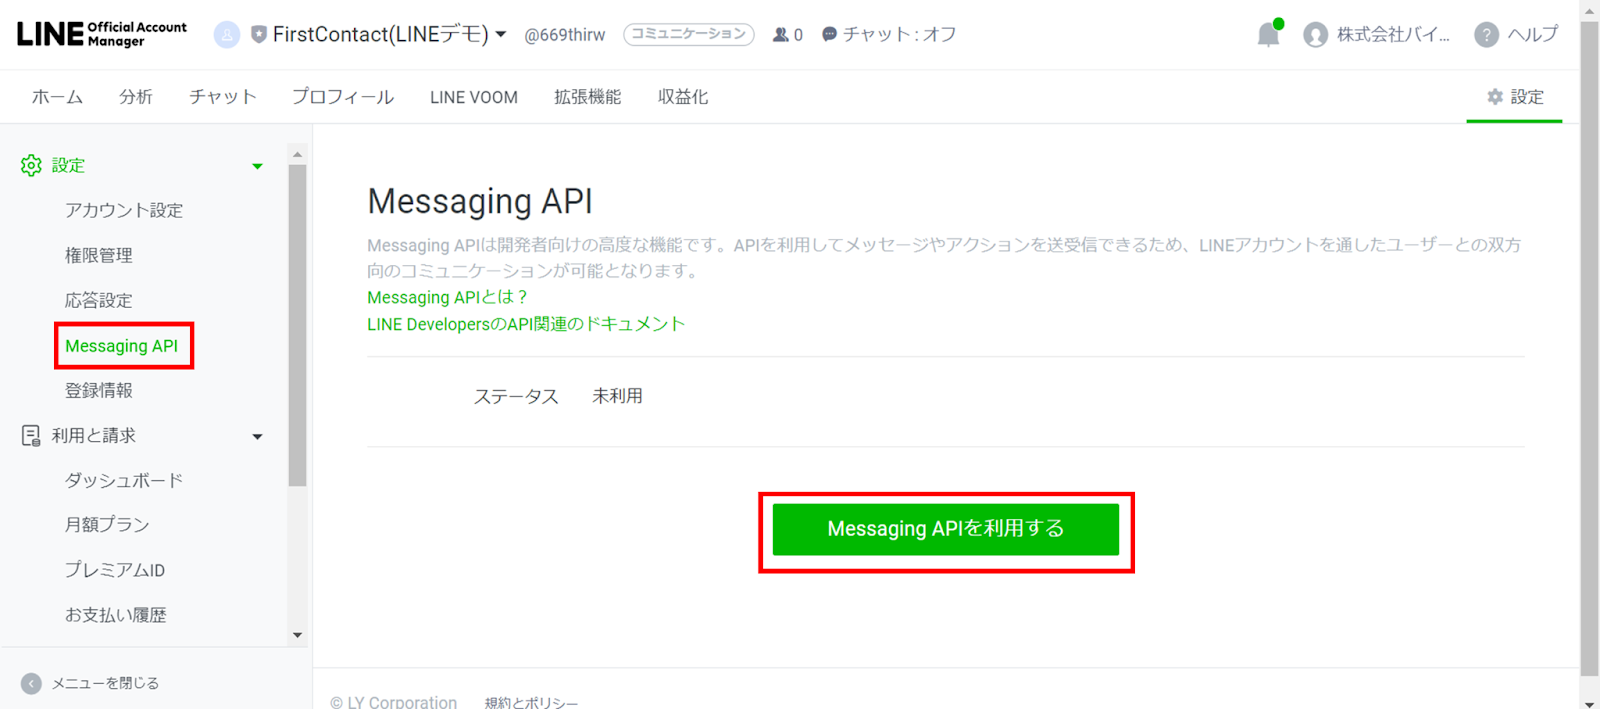Open the プロフィール tab
This screenshot has width=1600, height=709.
click(343, 97)
